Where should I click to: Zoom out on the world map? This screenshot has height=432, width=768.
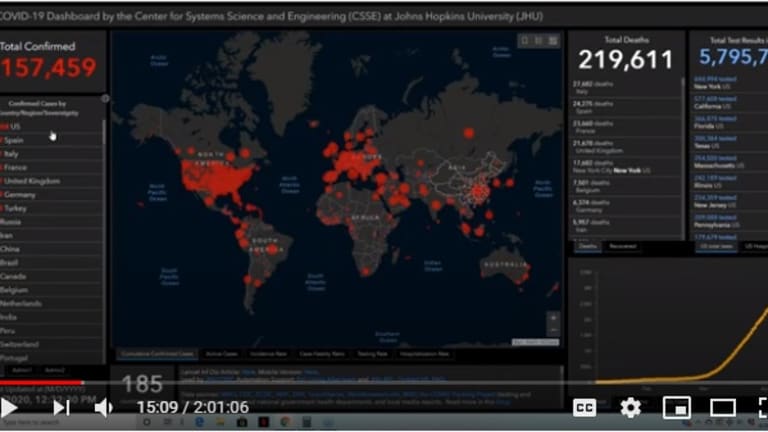(553, 330)
